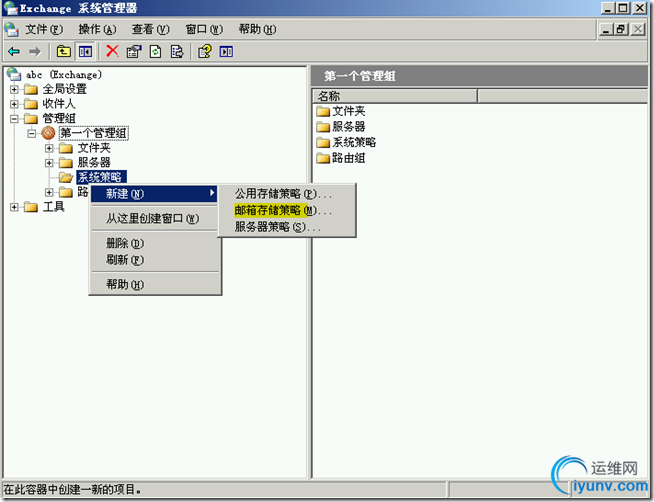Select 管理组 in the tree
The width and height of the screenshot is (654, 502).
(x=59, y=118)
